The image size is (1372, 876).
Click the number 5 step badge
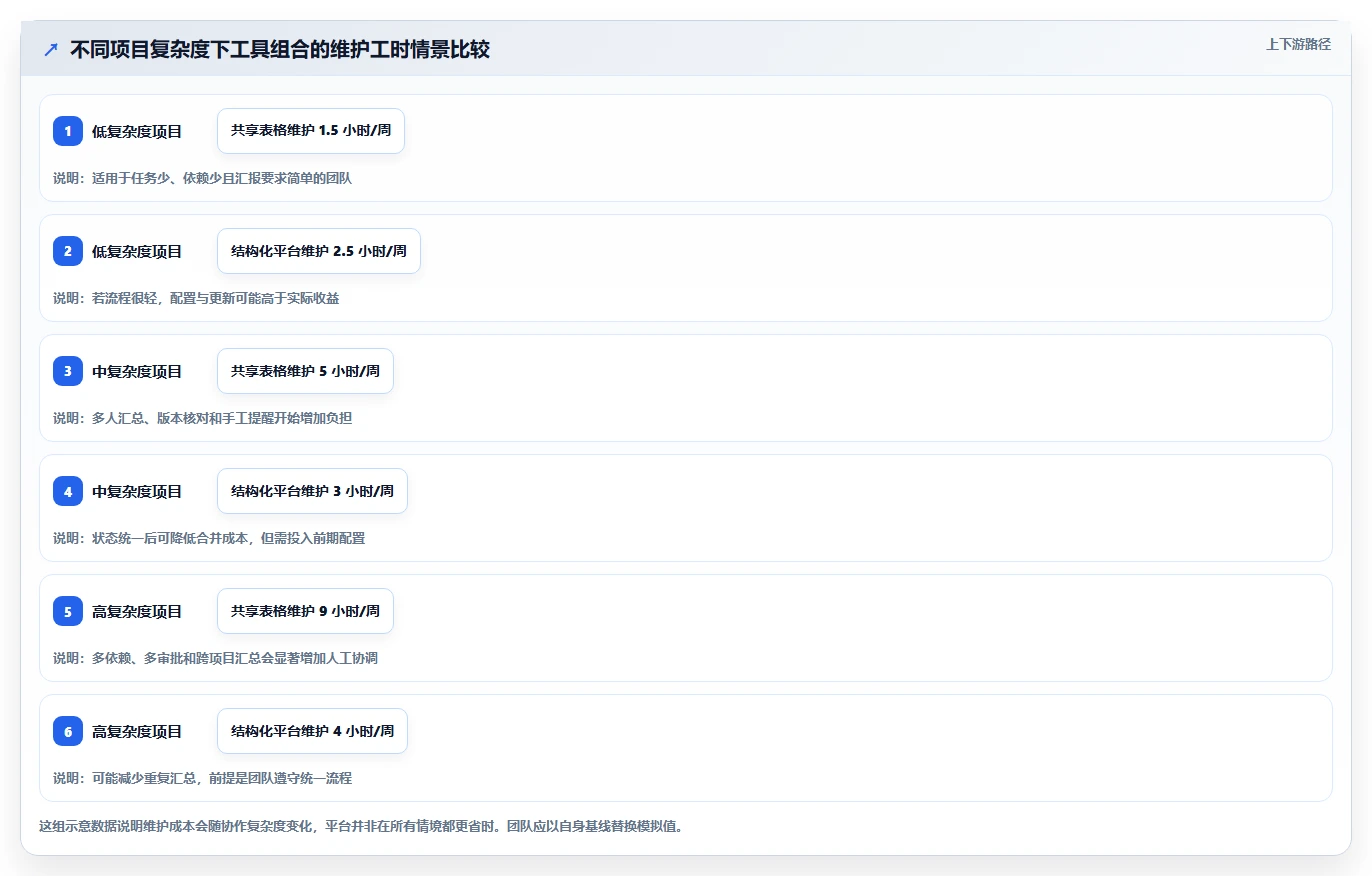[68, 611]
